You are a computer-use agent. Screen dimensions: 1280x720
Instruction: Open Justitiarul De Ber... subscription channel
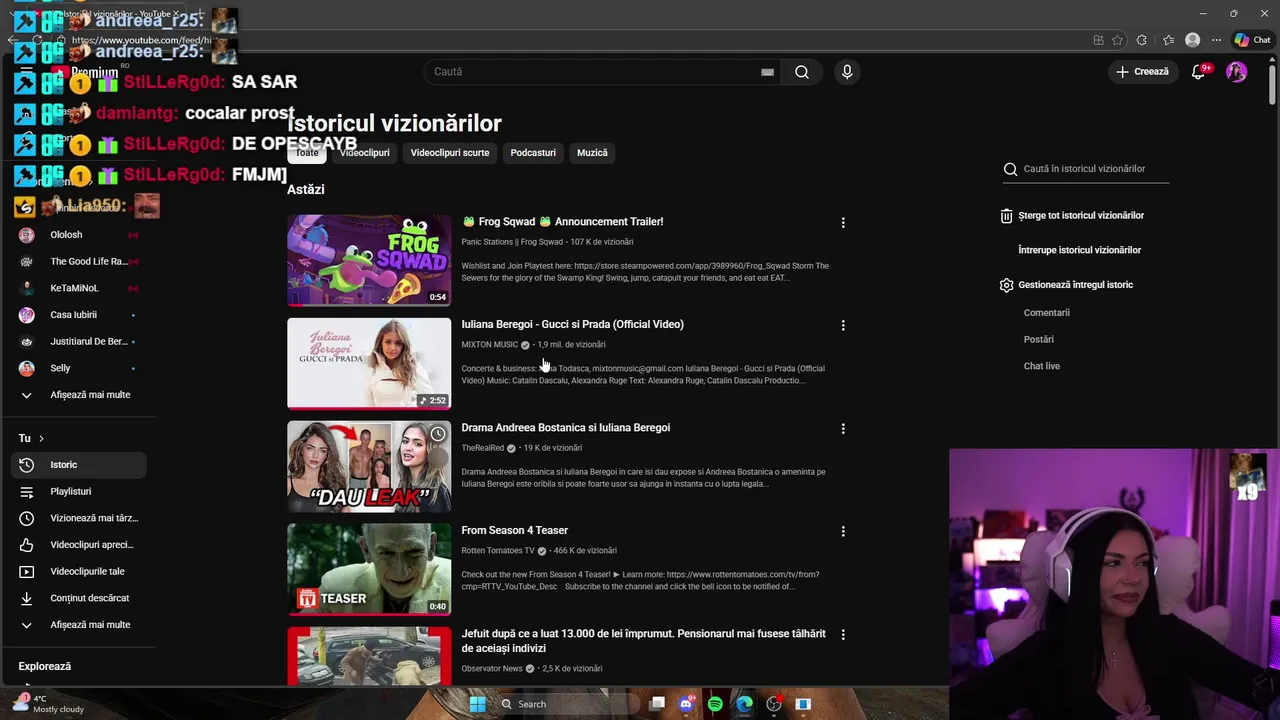pos(79,342)
